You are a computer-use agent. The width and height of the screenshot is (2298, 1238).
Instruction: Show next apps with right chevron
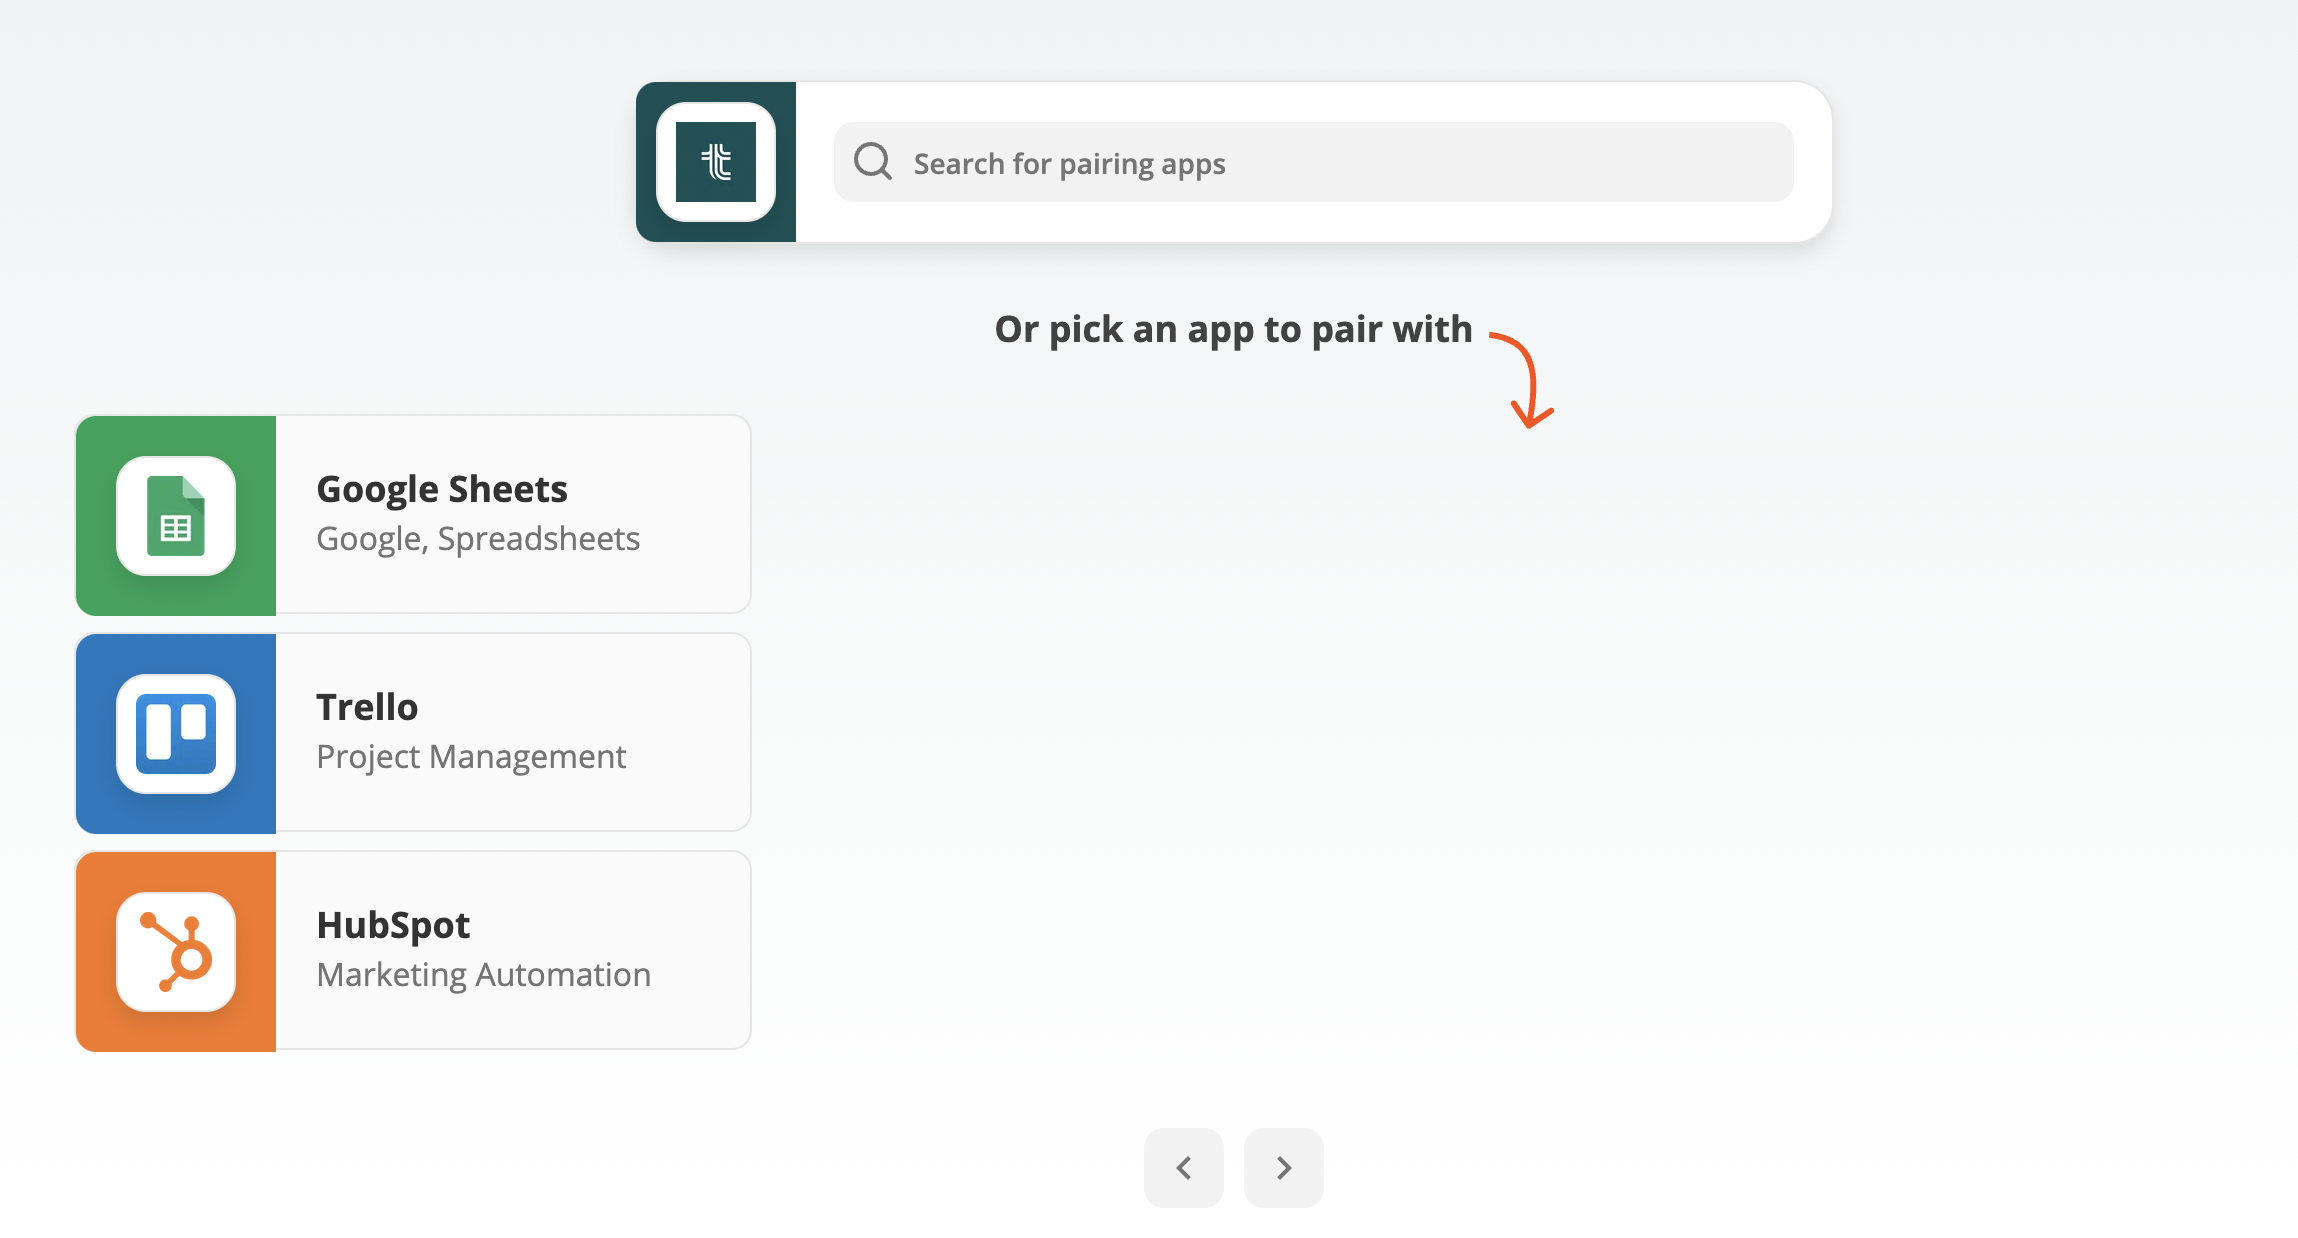point(1284,1168)
